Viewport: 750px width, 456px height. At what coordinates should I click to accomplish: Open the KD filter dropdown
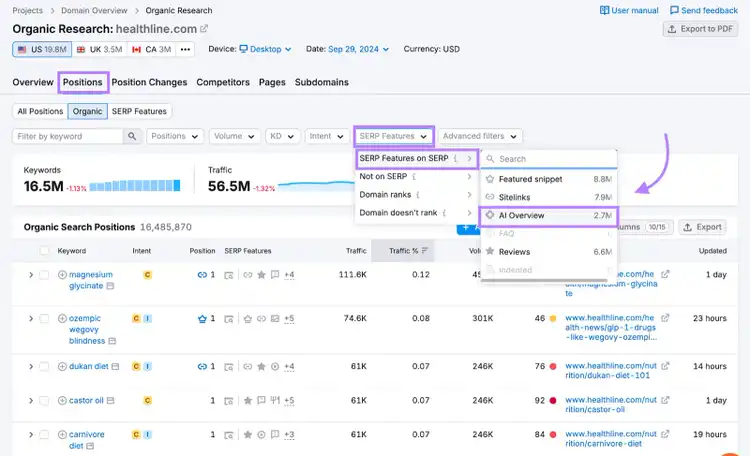[282, 136]
